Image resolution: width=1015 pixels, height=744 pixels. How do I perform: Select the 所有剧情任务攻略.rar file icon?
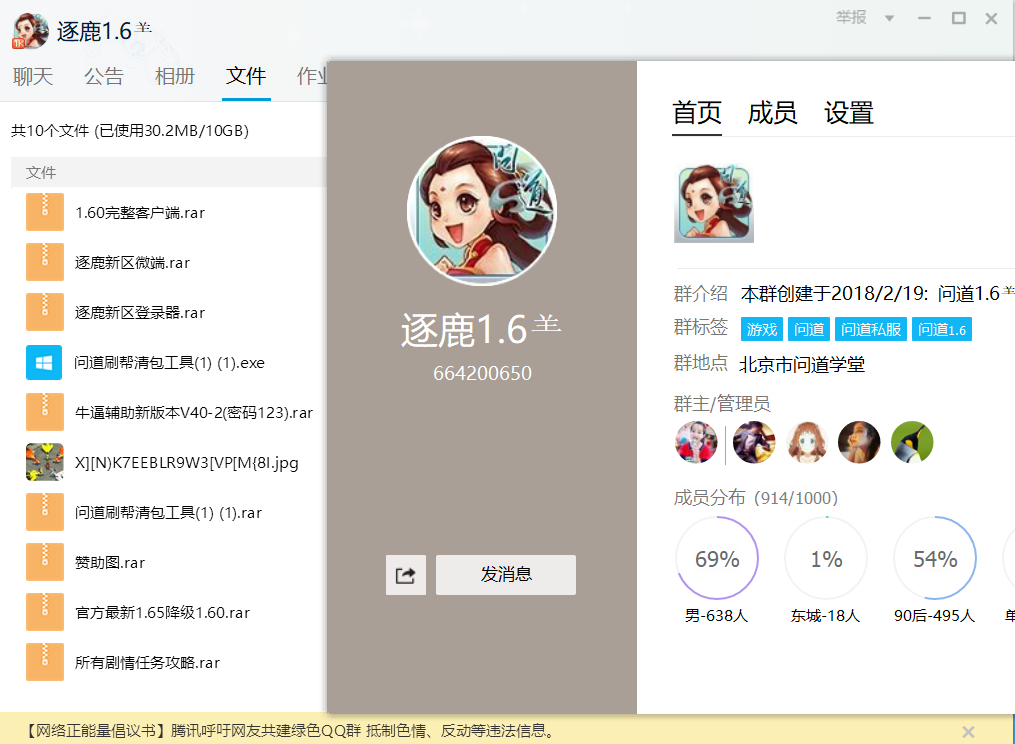pyautogui.click(x=45, y=662)
